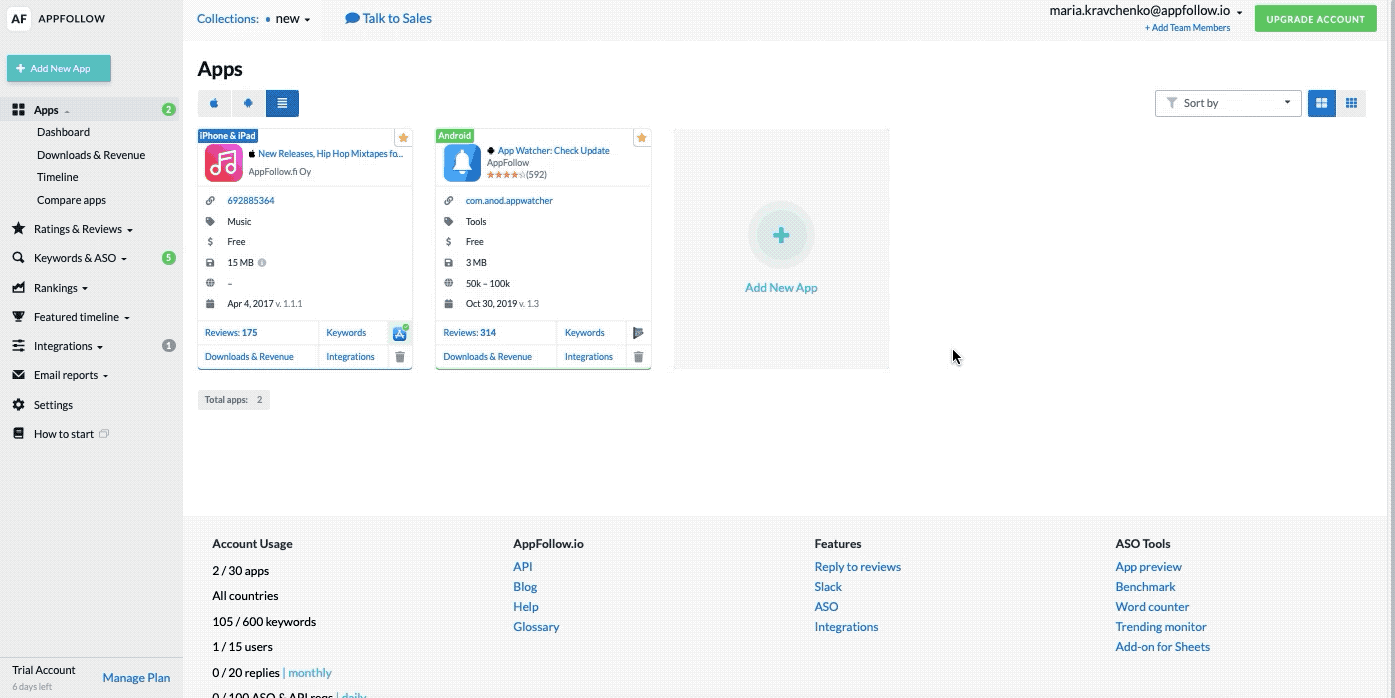
Task: Click the info icon beside 15 MB
Action: point(262,263)
